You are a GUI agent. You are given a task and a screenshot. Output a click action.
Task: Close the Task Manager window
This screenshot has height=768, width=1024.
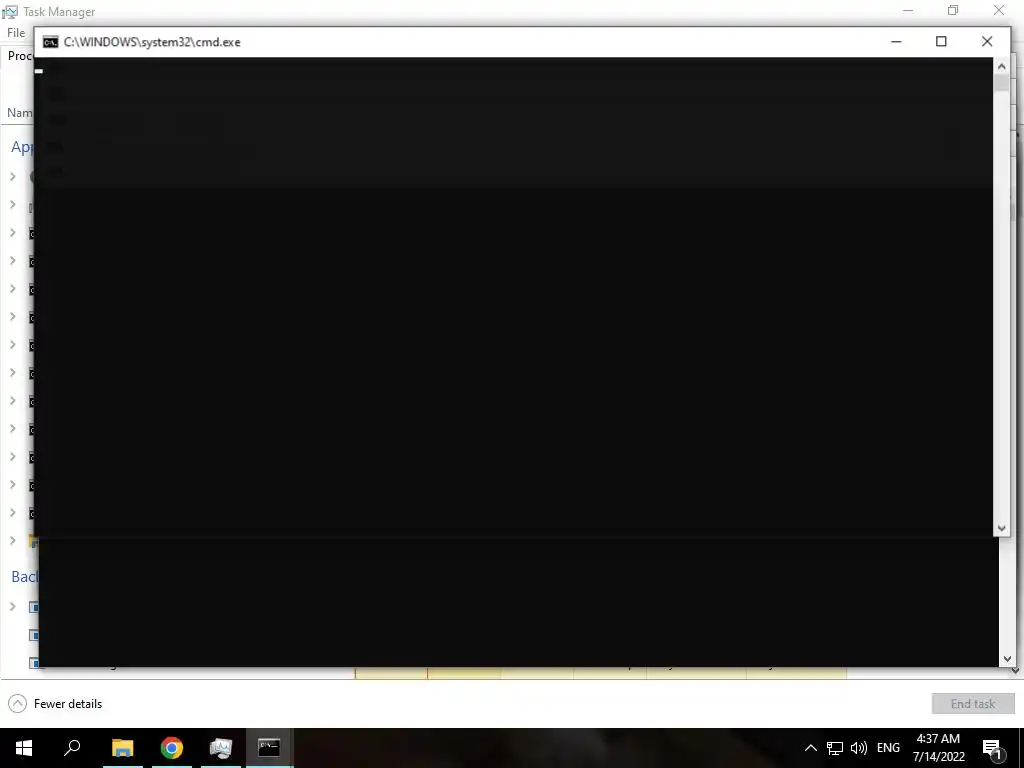tap(999, 11)
